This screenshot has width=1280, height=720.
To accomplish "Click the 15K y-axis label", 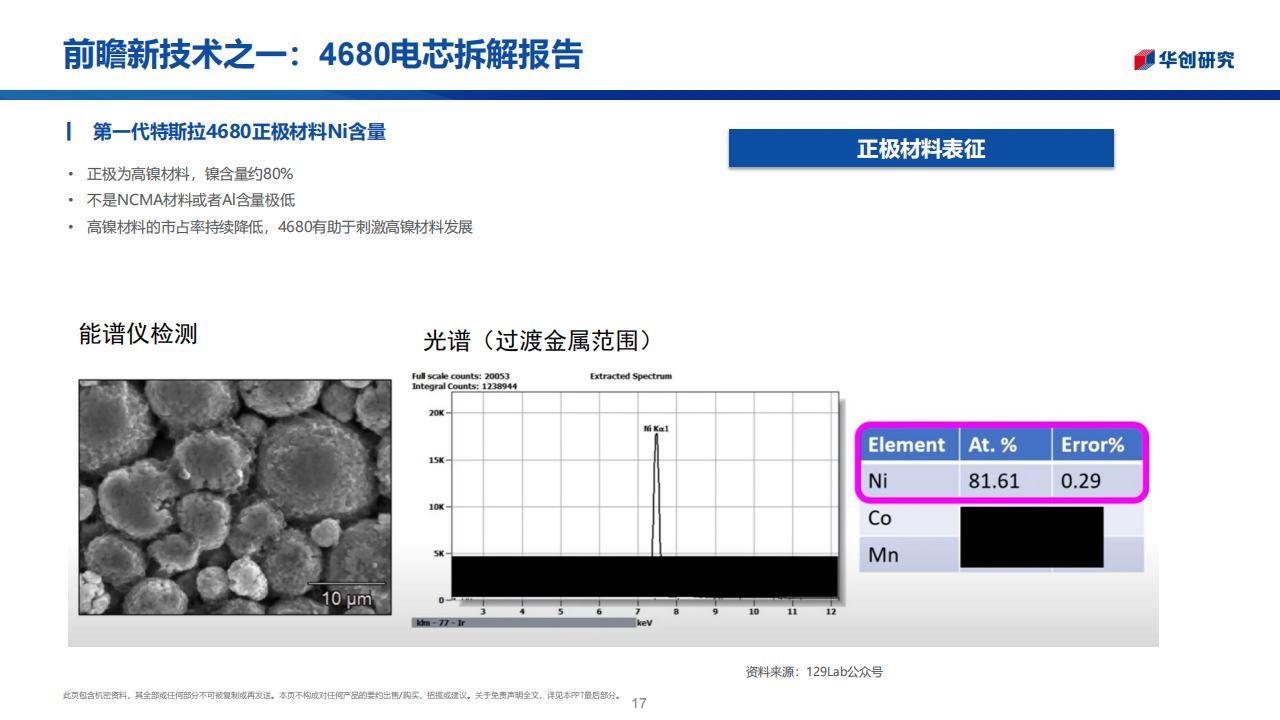I will point(436,460).
